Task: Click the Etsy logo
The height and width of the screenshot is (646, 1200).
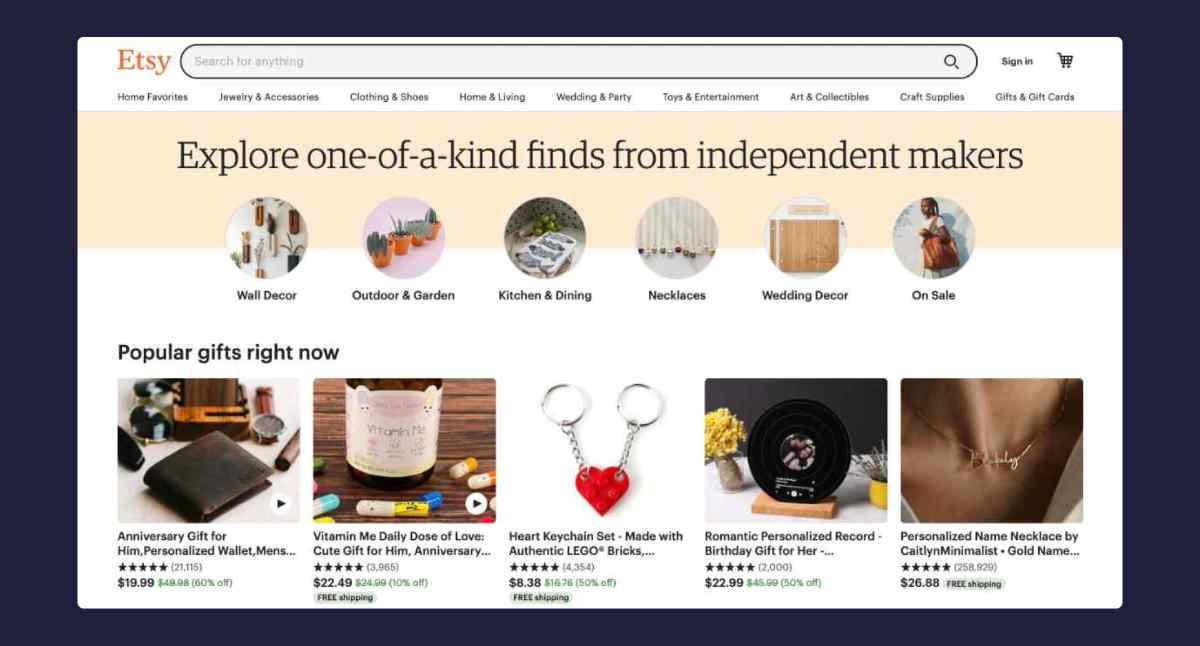Action: click(x=144, y=61)
